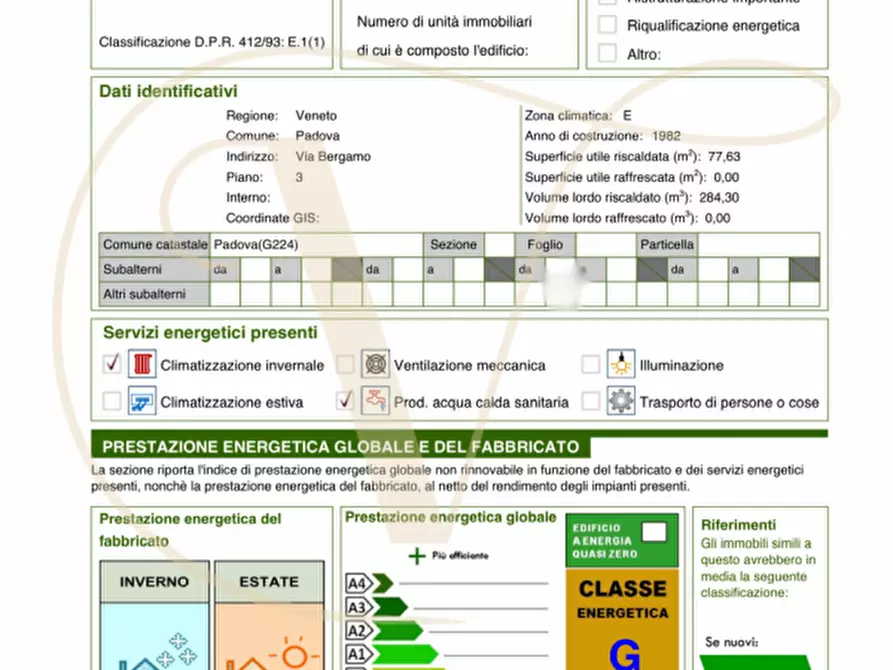Screen dimensions: 893x670
Task: Switch to the INVERNO column header
Action: [154, 581]
